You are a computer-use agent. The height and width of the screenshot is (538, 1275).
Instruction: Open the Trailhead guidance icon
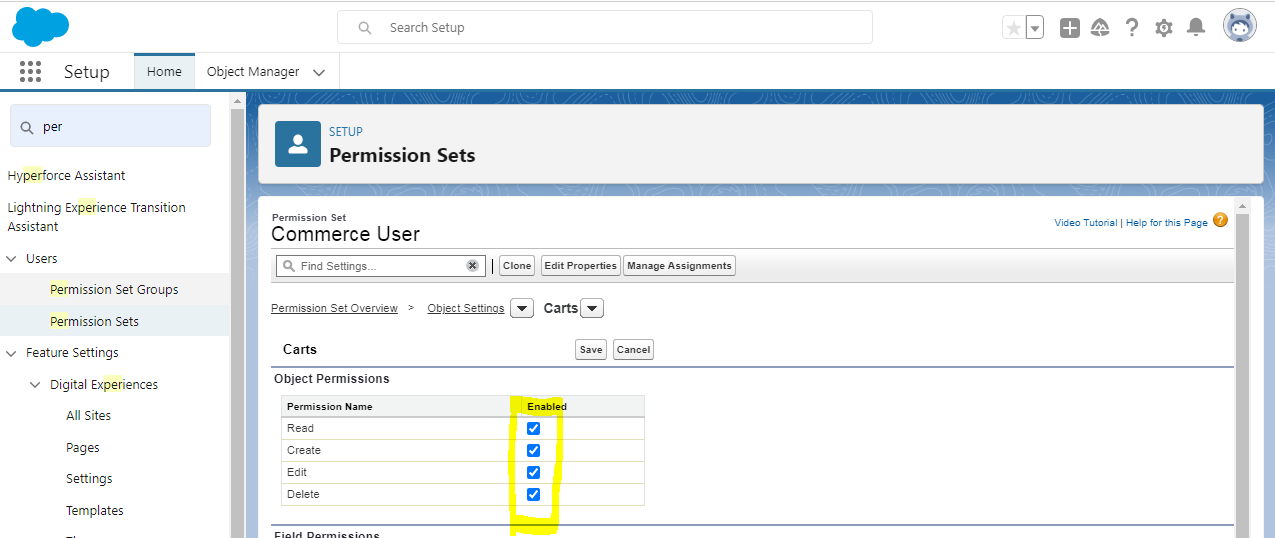click(1100, 28)
